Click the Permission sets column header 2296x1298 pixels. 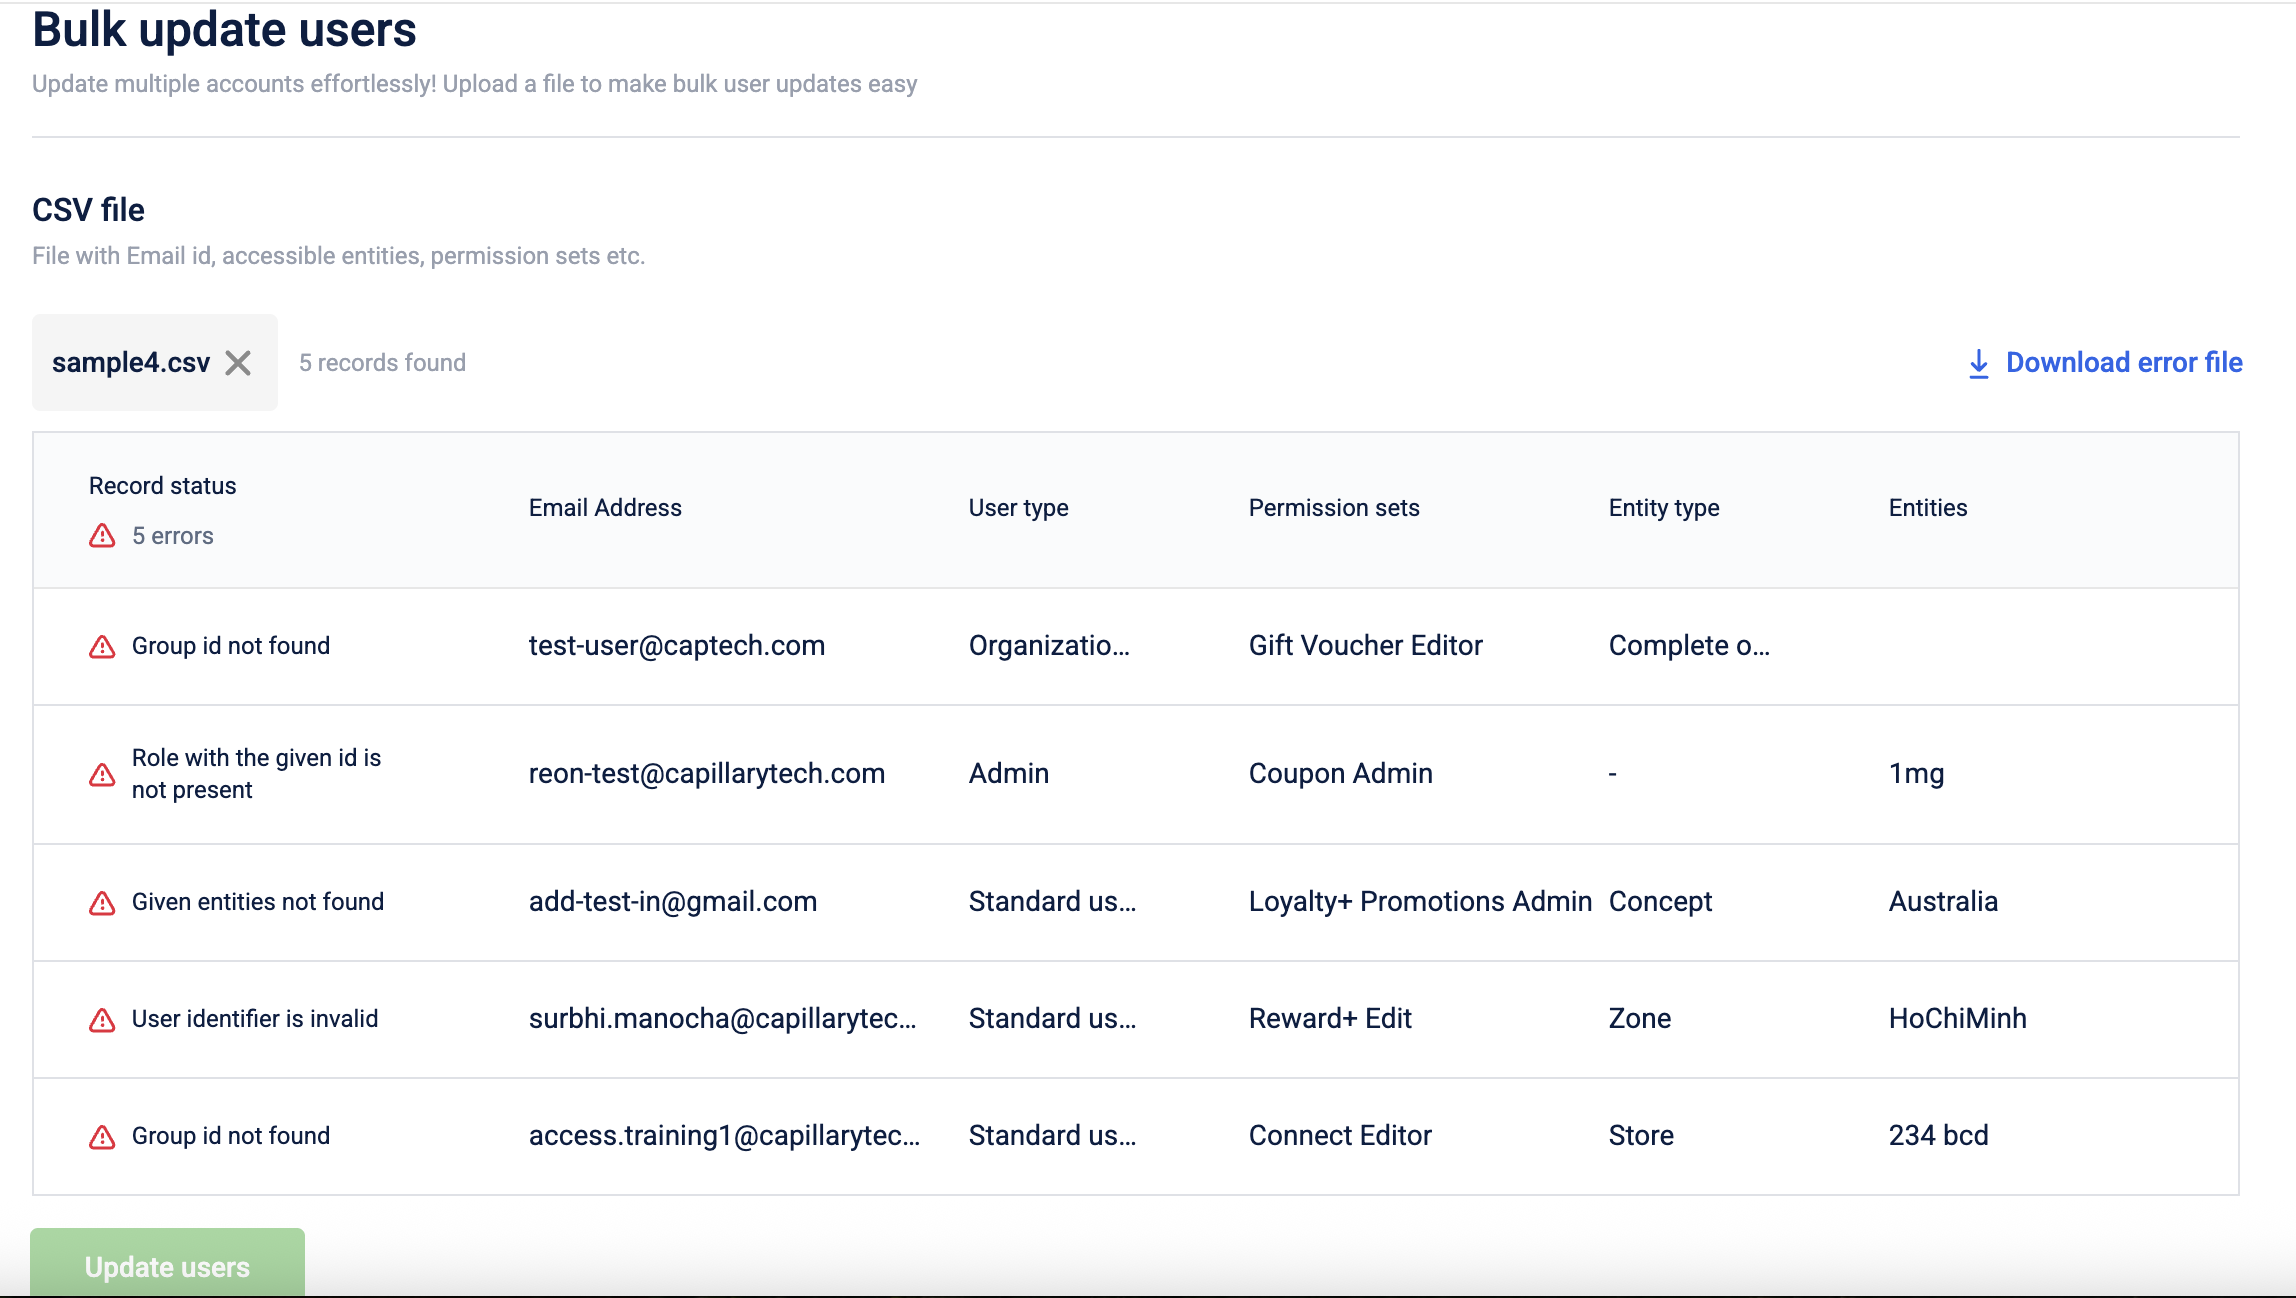pyautogui.click(x=1333, y=508)
